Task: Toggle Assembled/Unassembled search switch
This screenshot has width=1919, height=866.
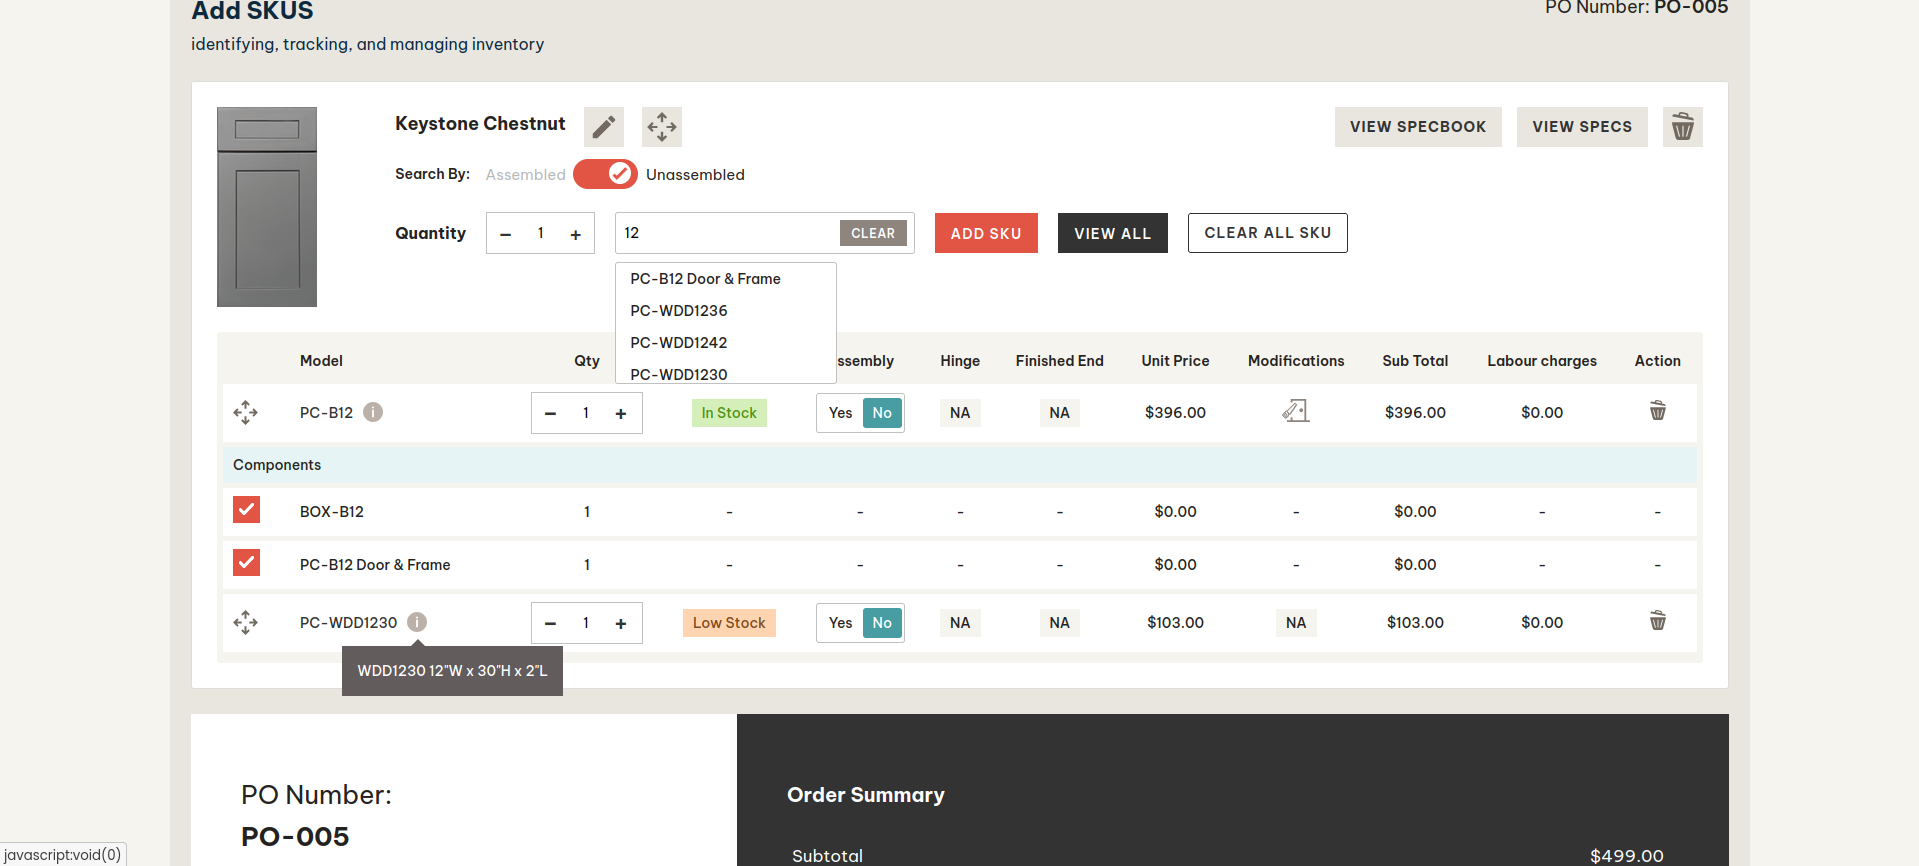Action: pos(605,174)
